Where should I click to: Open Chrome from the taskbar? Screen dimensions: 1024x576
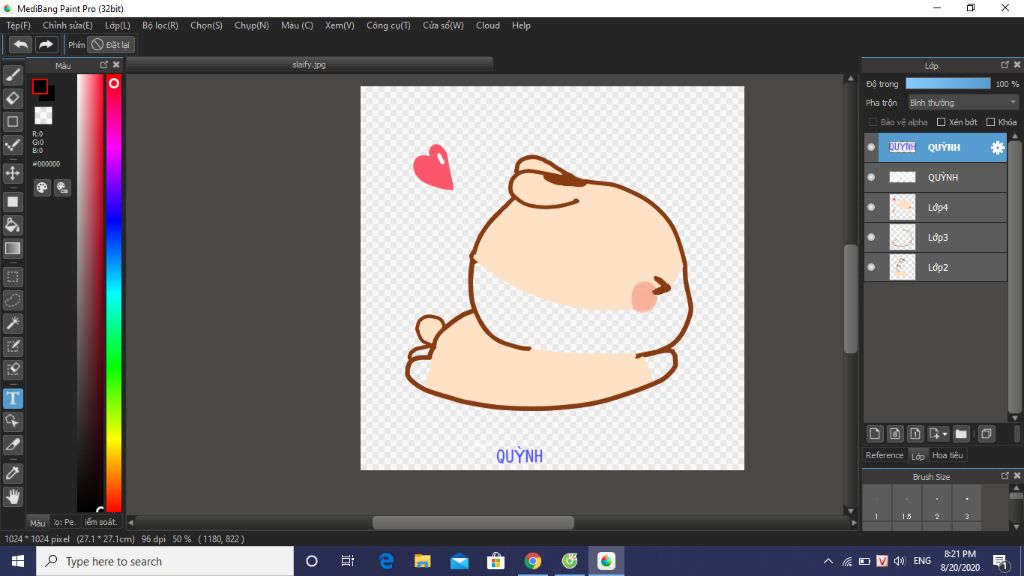tap(533, 561)
